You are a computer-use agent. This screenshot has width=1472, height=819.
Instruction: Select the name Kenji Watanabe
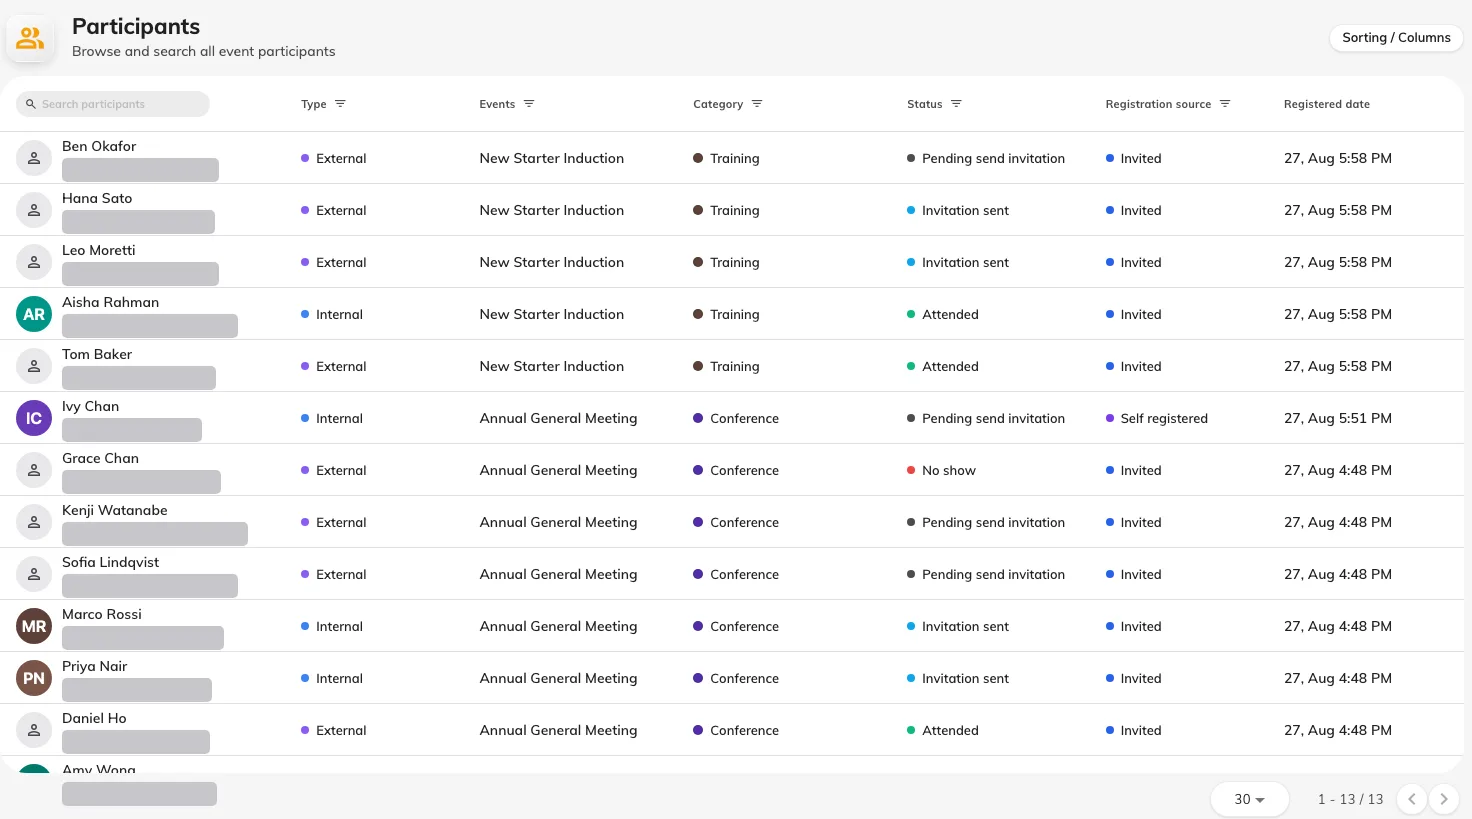point(115,510)
